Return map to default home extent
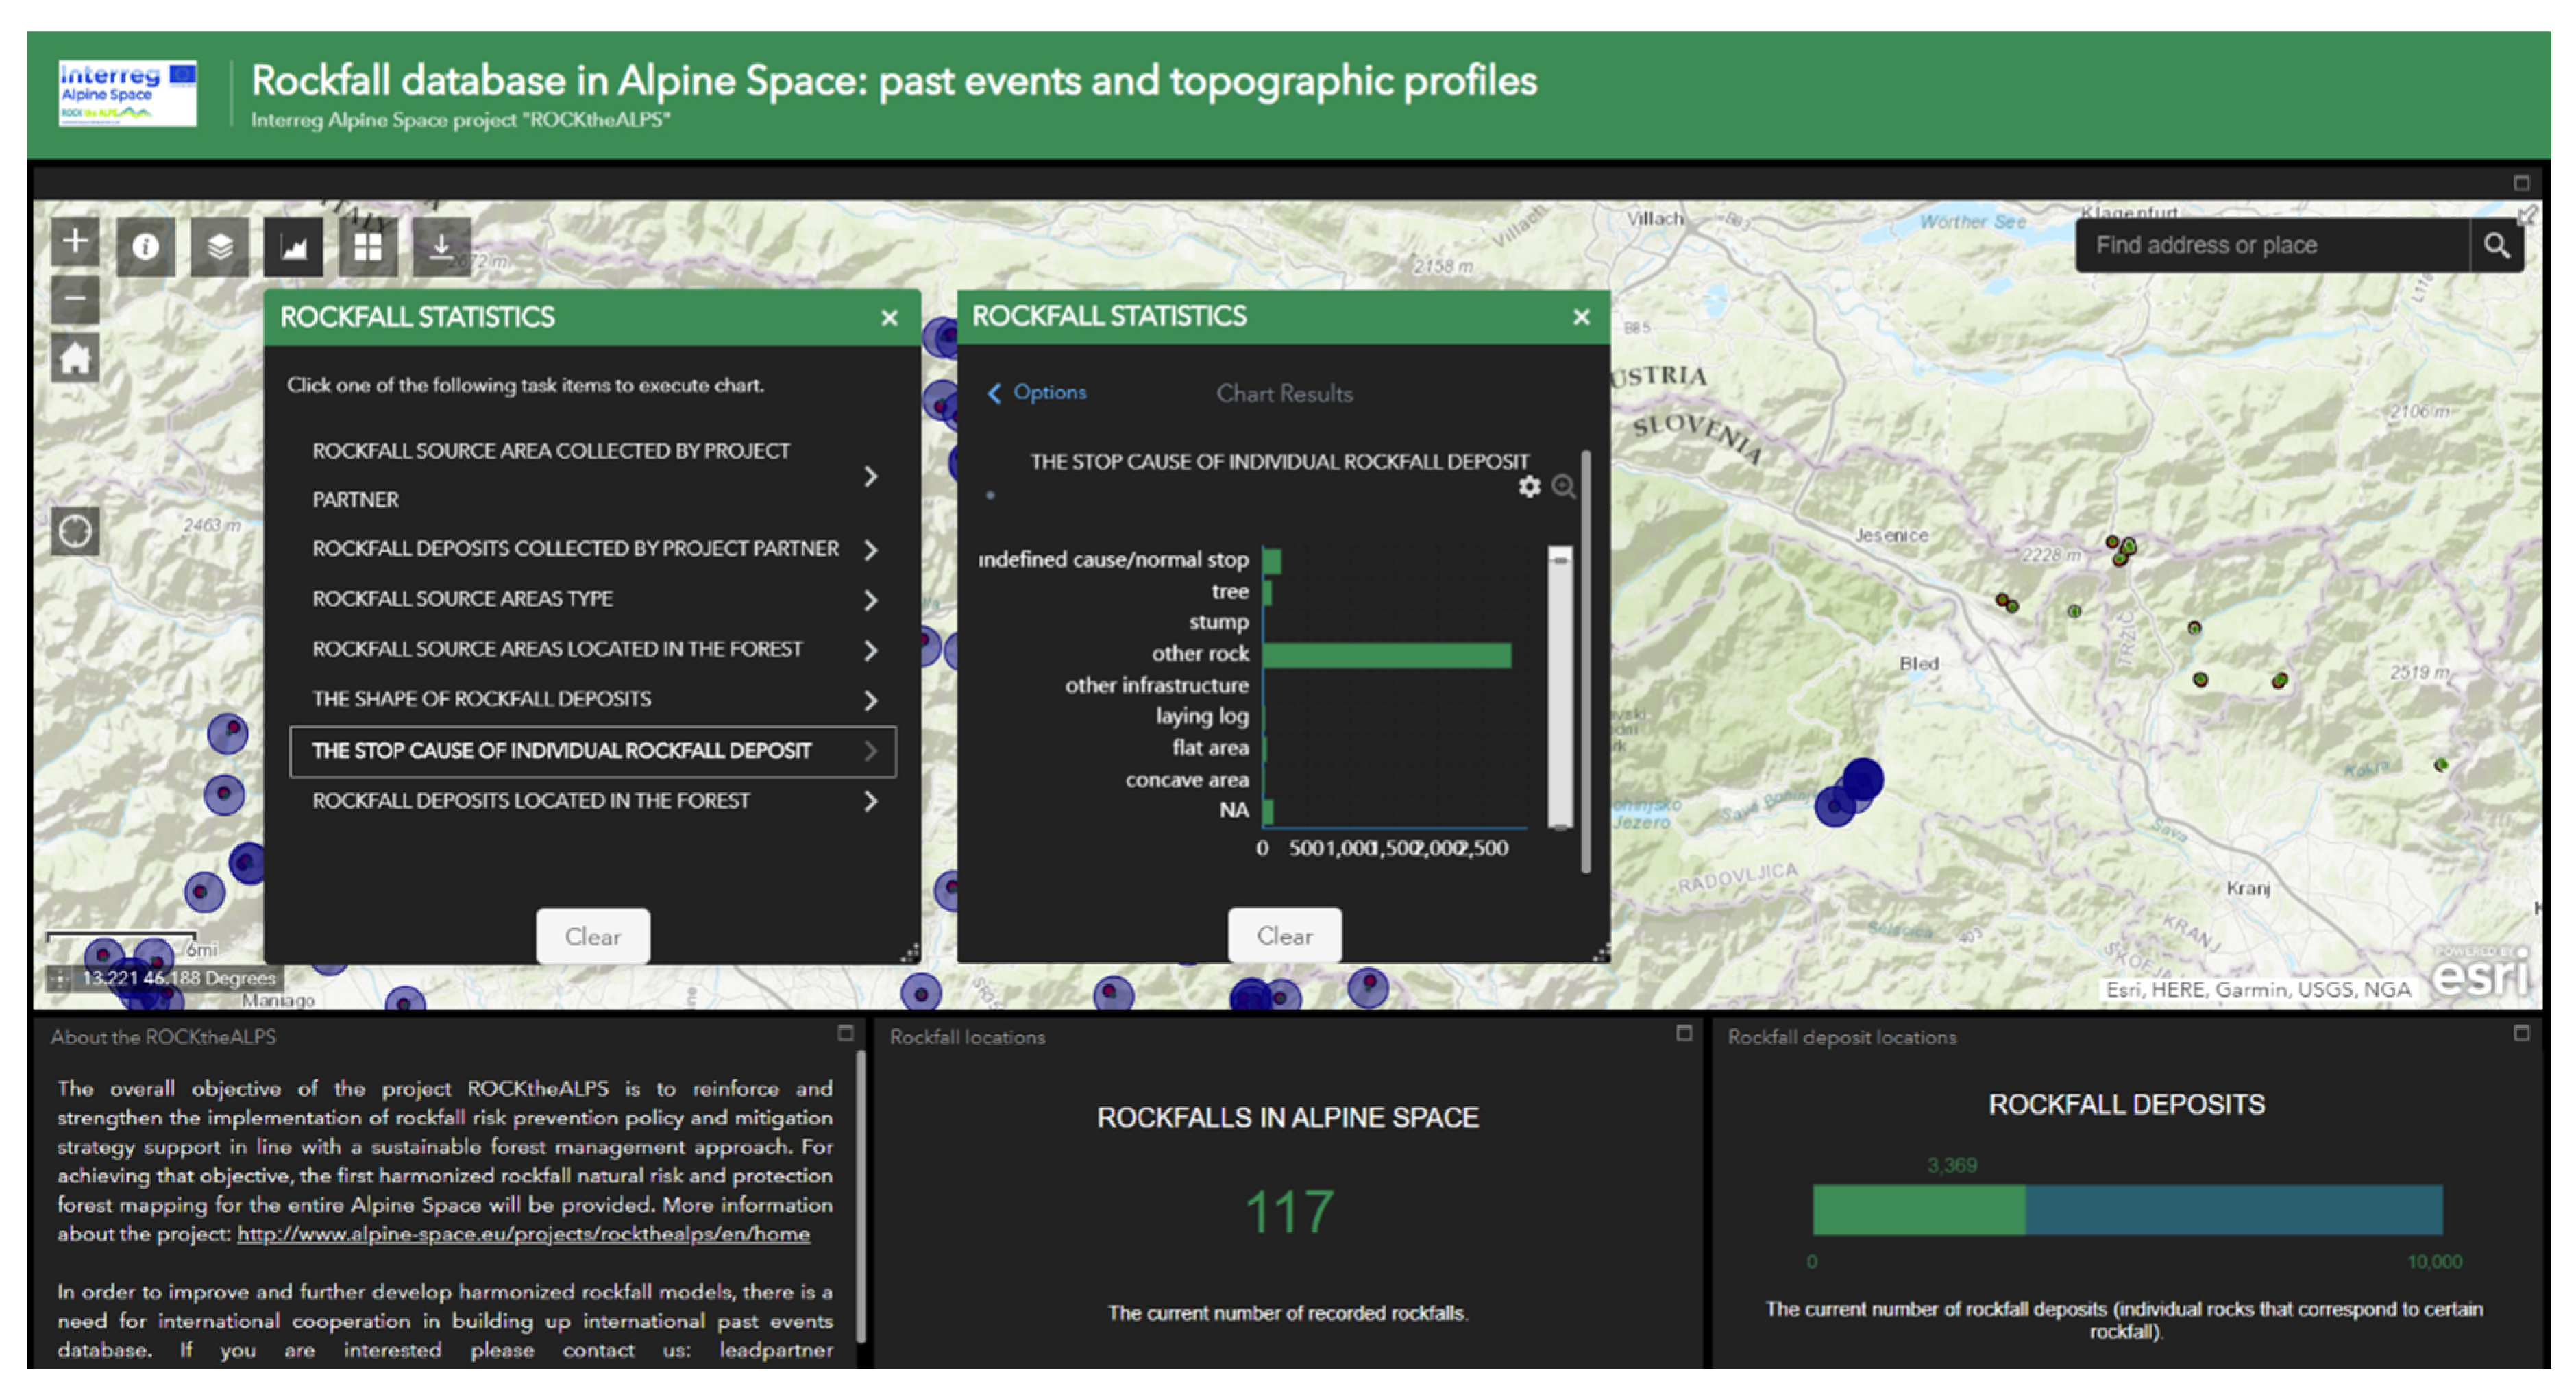This screenshot has width=2576, height=1399. tap(75, 358)
